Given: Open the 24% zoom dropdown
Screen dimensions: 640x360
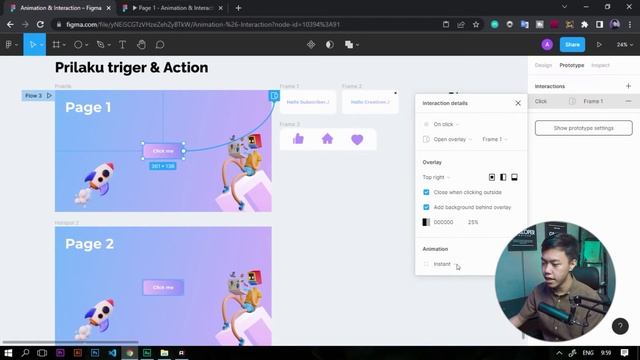Looking at the screenshot, I should pos(624,44).
